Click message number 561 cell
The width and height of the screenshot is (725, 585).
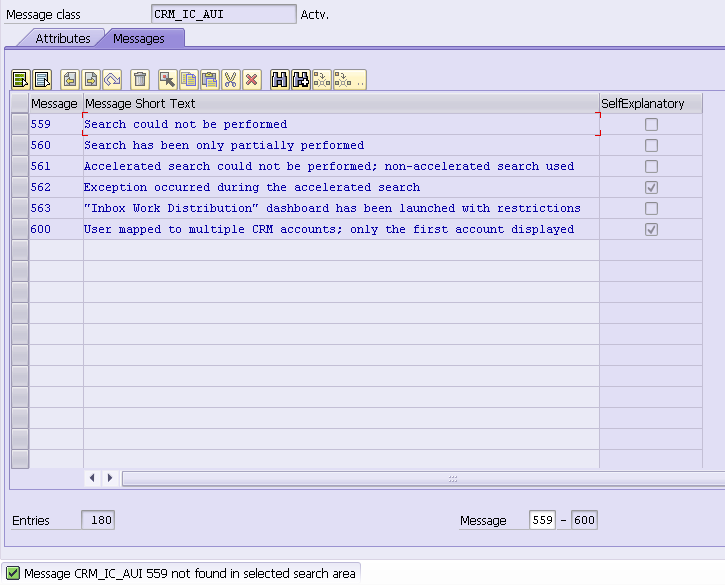(x=56, y=166)
